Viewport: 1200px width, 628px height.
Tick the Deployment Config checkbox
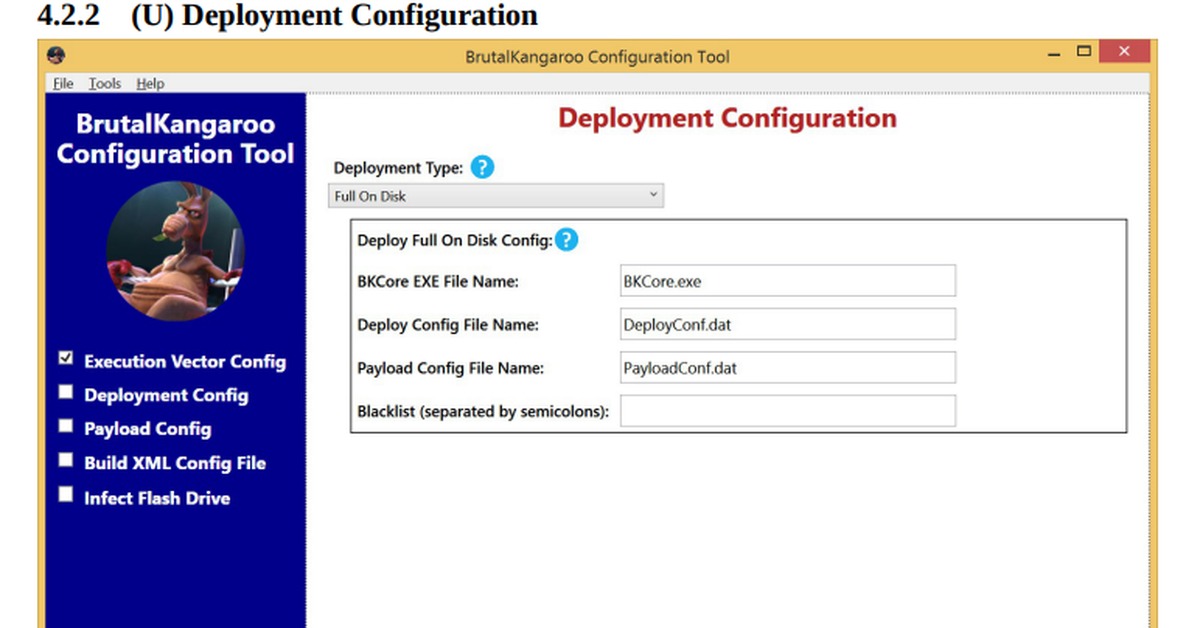[66, 392]
